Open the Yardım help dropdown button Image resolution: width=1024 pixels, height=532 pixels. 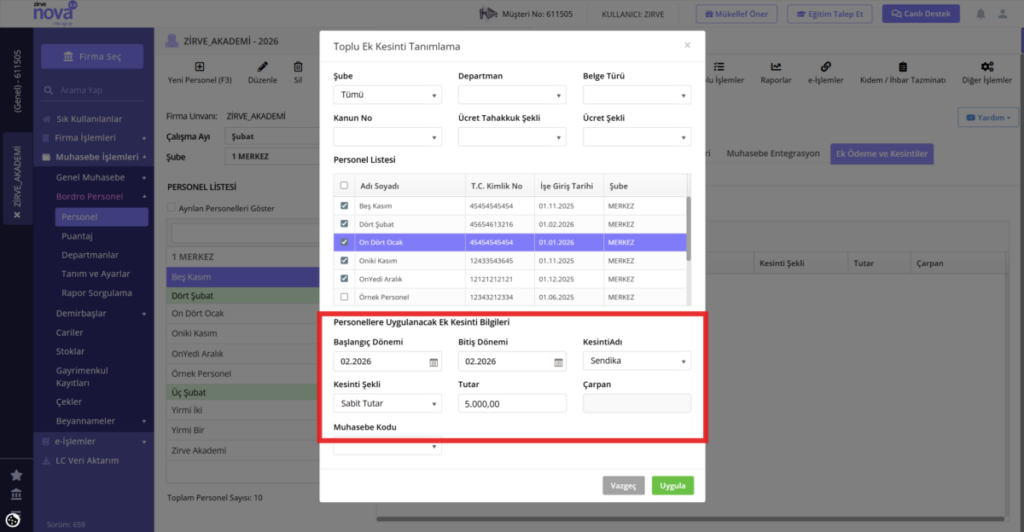987,117
